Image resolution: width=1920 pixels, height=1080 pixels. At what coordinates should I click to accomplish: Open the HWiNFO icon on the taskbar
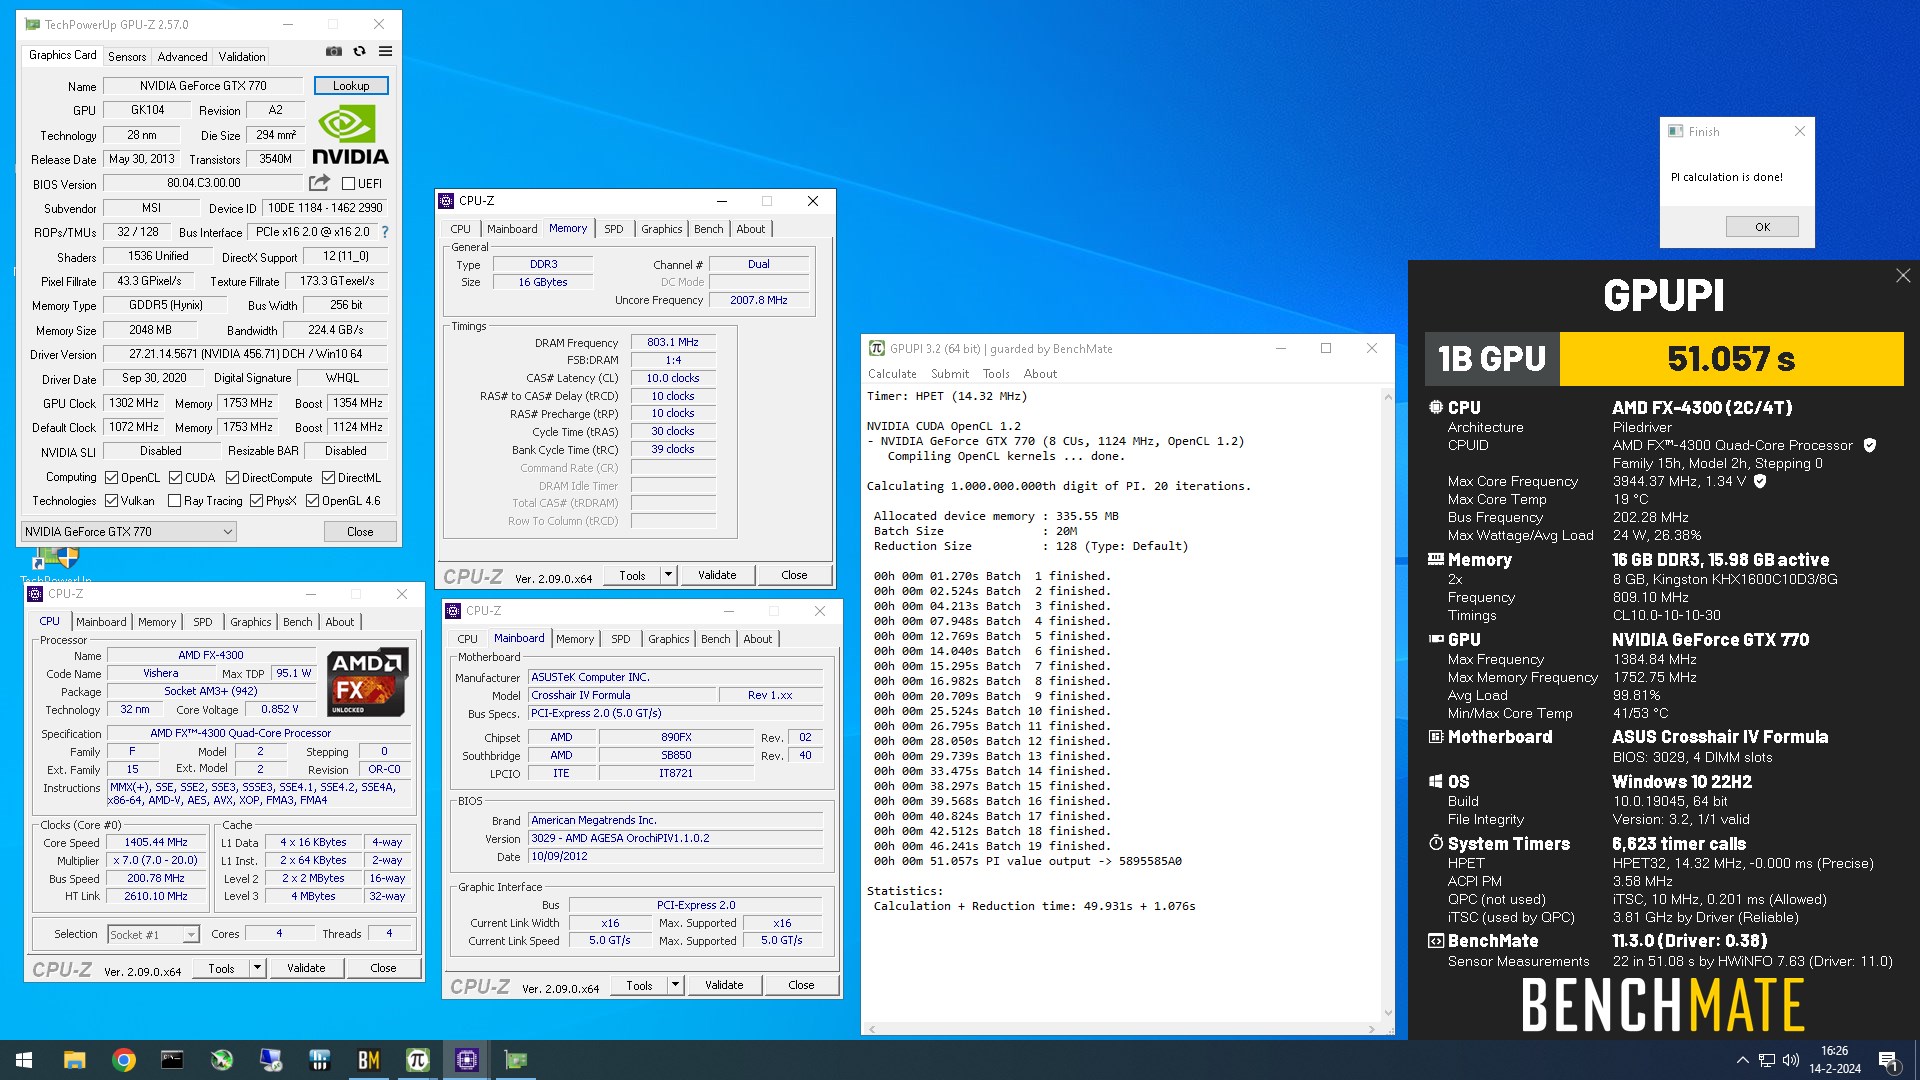[x=319, y=1060]
